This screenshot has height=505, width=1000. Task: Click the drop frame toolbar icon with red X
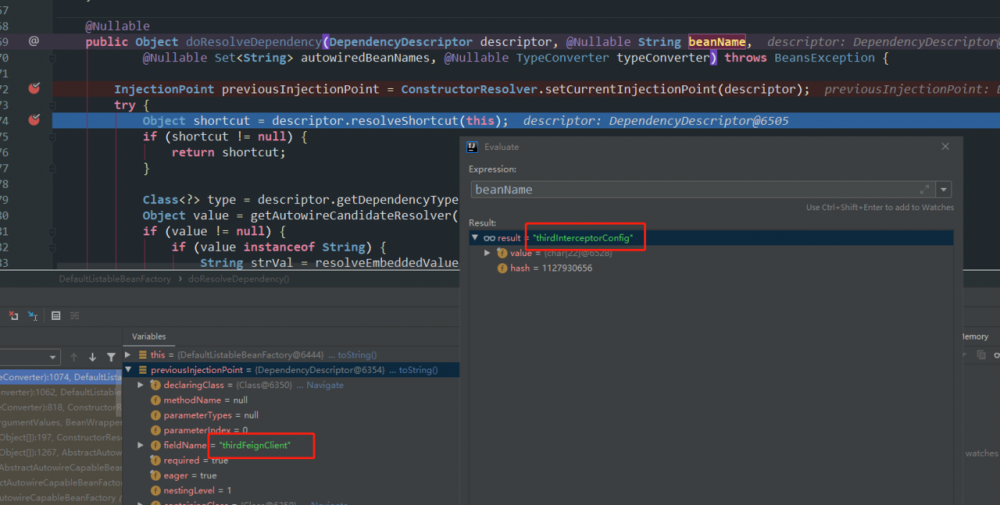[13, 316]
